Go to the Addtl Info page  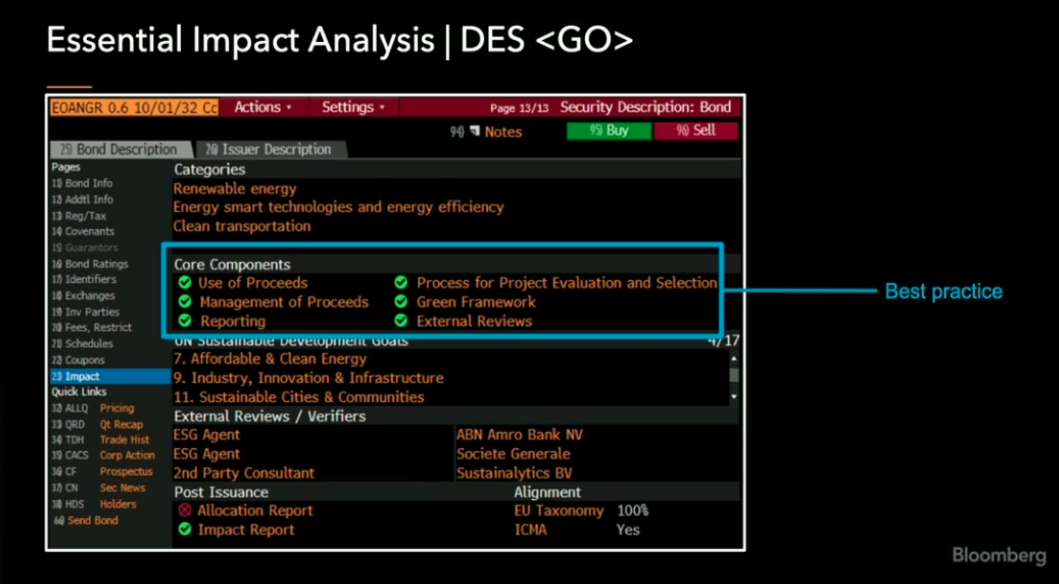[x=82, y=200]
